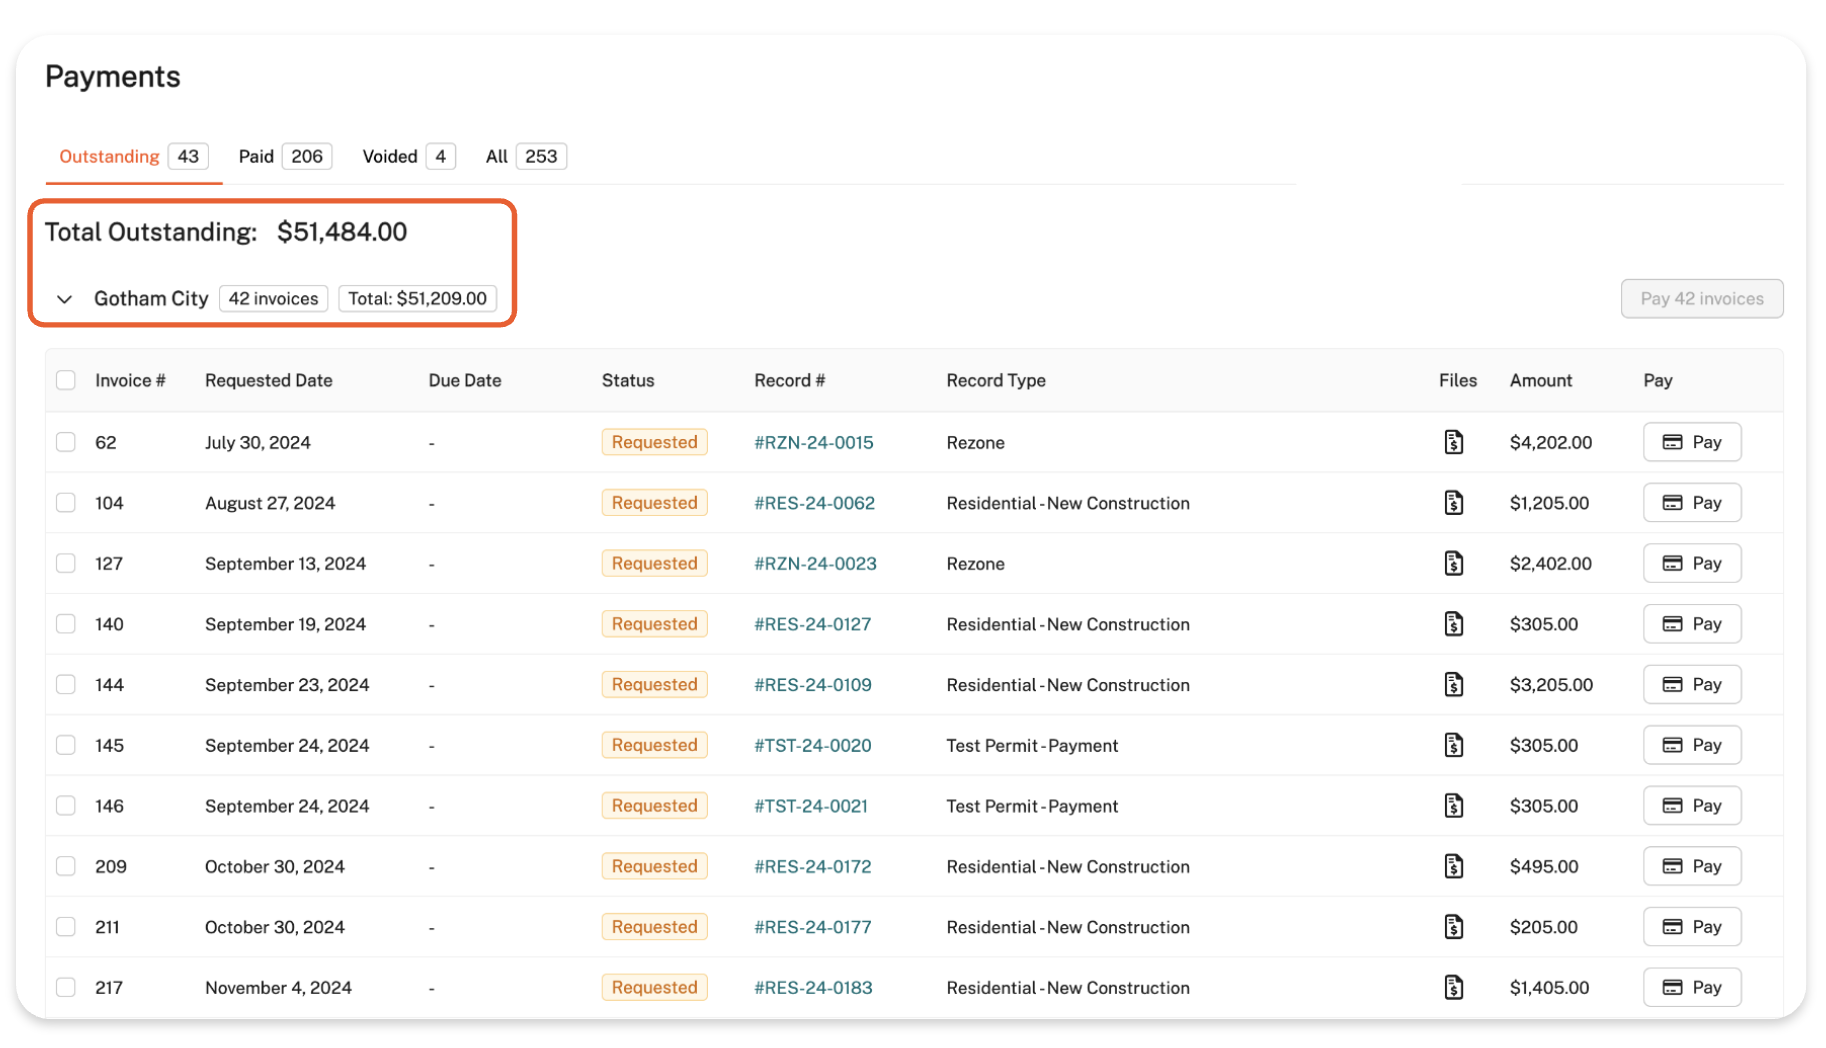This screenshot has height=1048, width=1826.
Task: Switch to the Paid tab
Action: point(283,156)
